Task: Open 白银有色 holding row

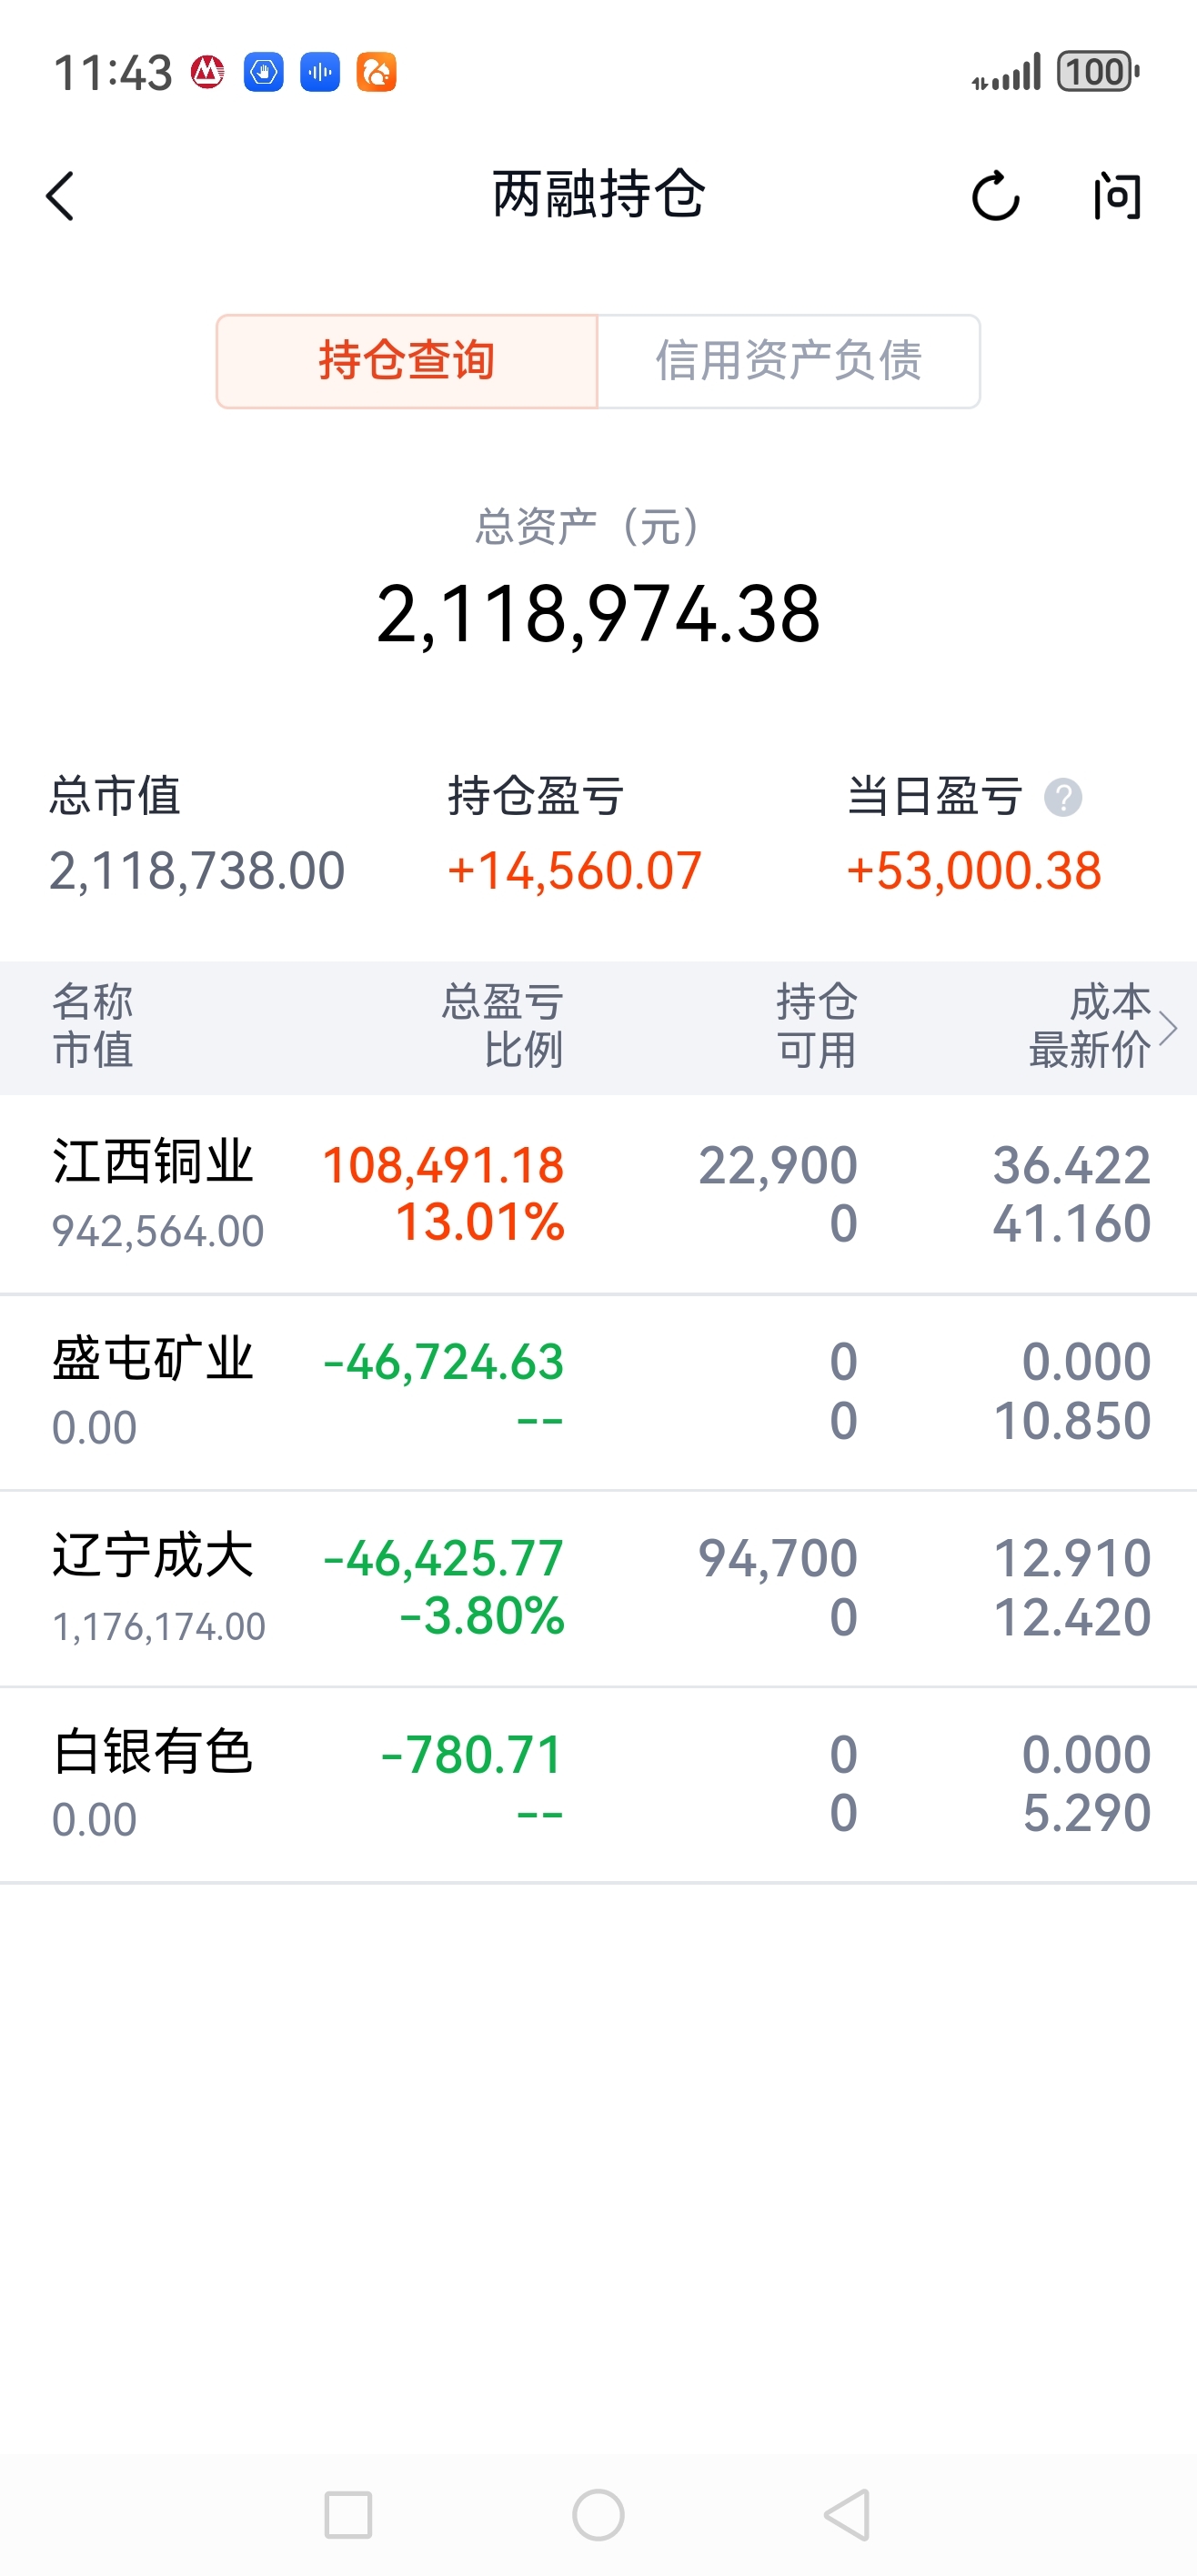Action: click(x=598, y=1785)
